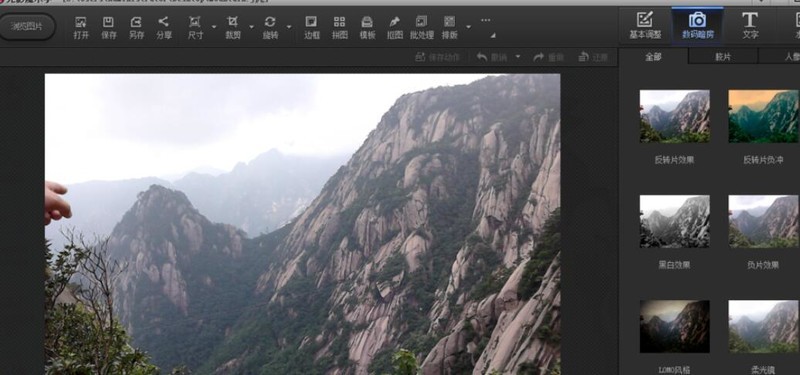
Task: Switch to the 文字 text tab
Action: pos(750,26)
